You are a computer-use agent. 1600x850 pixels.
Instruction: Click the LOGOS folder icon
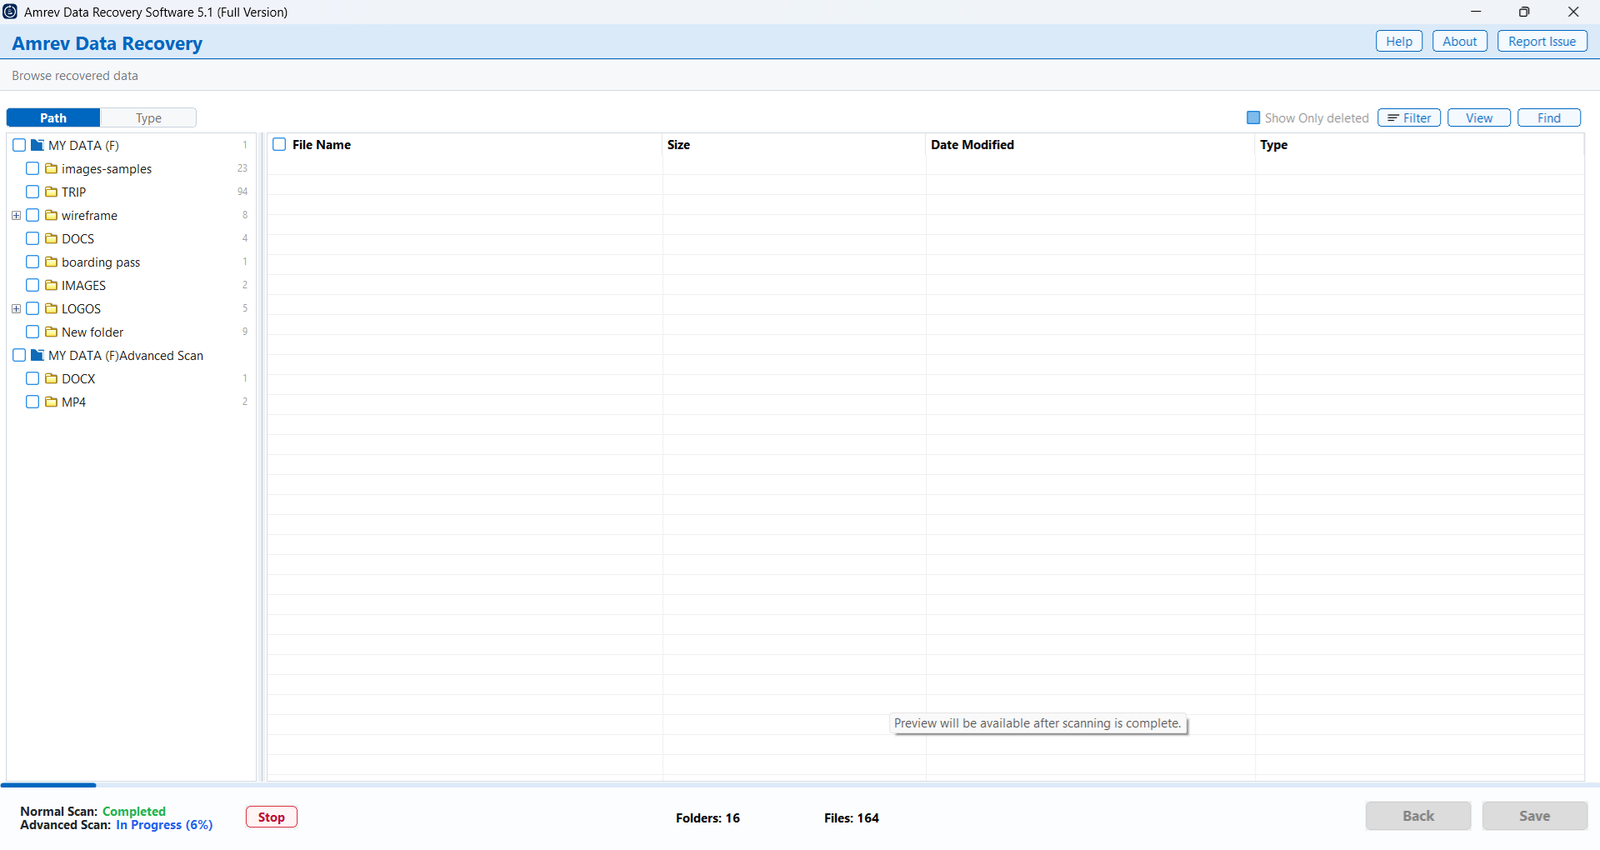coord(51,309)
